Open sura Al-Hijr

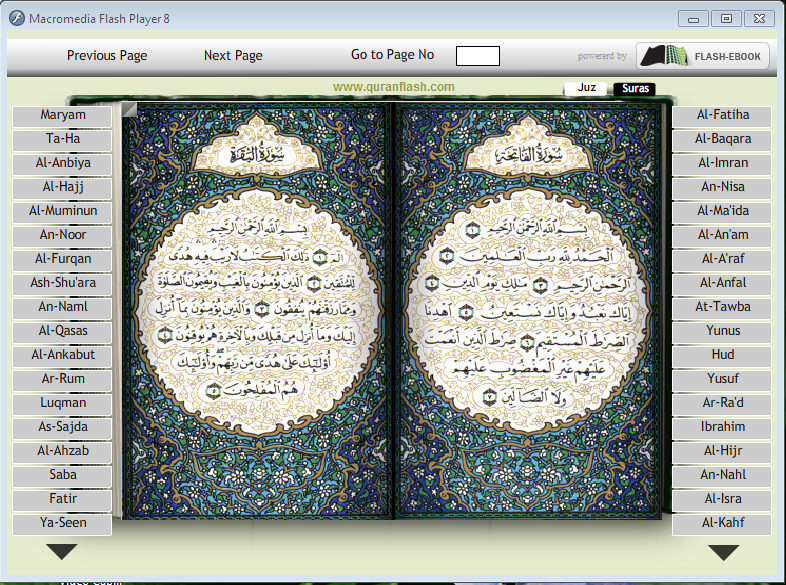722,453
